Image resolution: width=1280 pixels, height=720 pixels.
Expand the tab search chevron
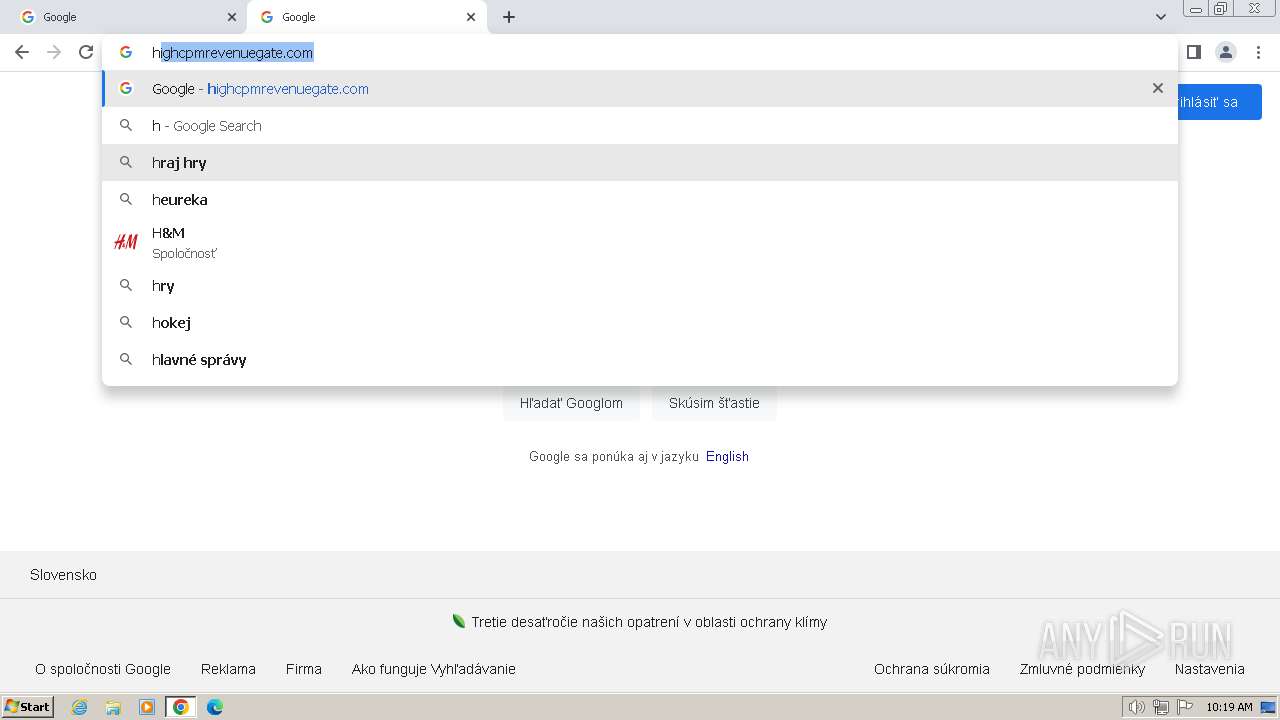click(x=1161, y=17)
